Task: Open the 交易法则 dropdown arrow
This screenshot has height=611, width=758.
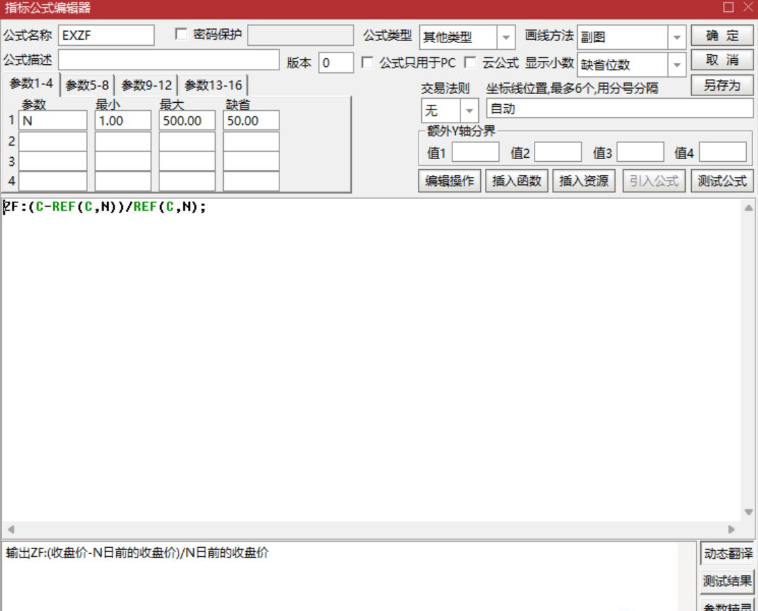Action: point(469,111)
